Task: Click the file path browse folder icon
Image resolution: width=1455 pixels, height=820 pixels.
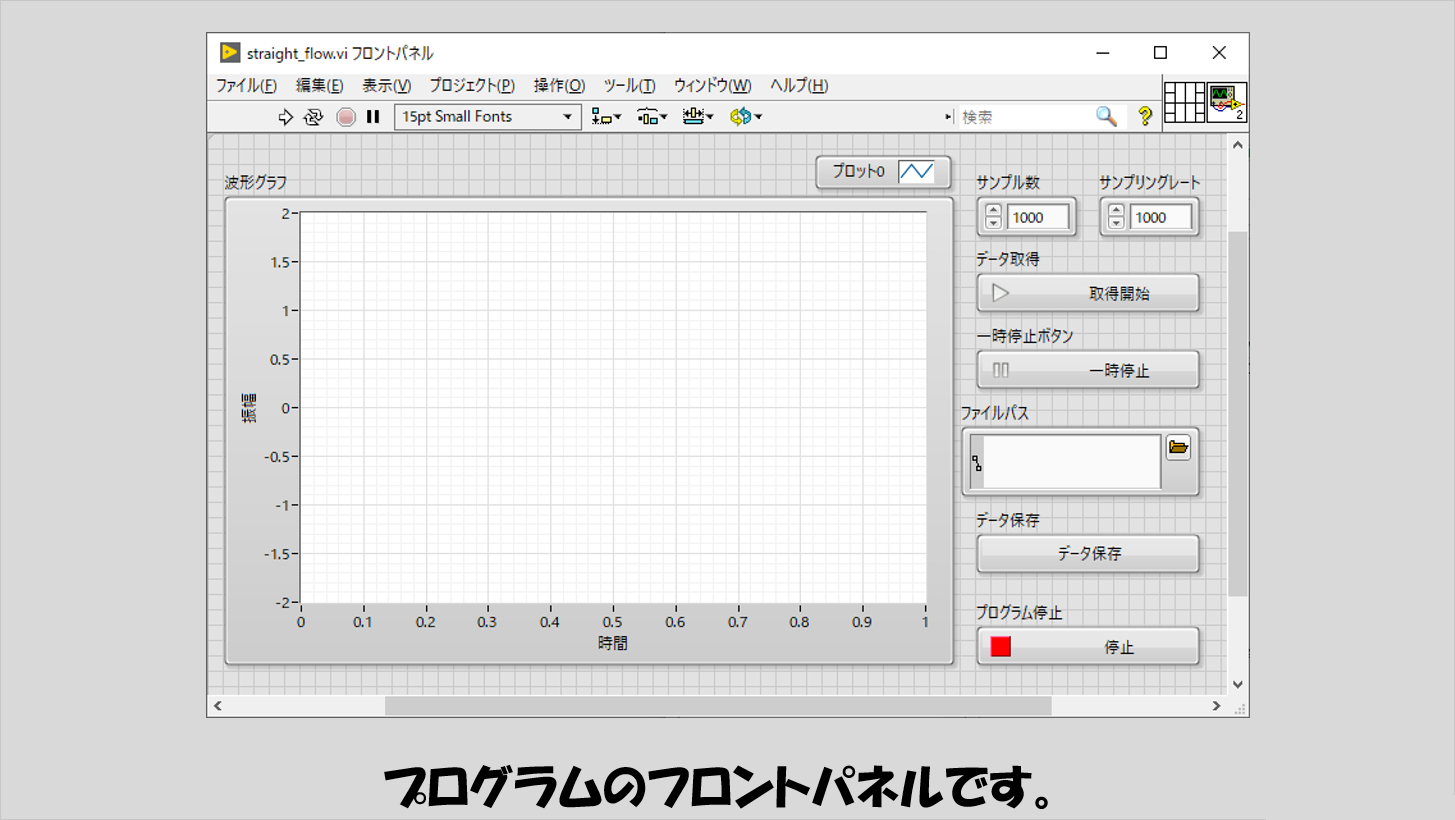Action: (1178, 447)
